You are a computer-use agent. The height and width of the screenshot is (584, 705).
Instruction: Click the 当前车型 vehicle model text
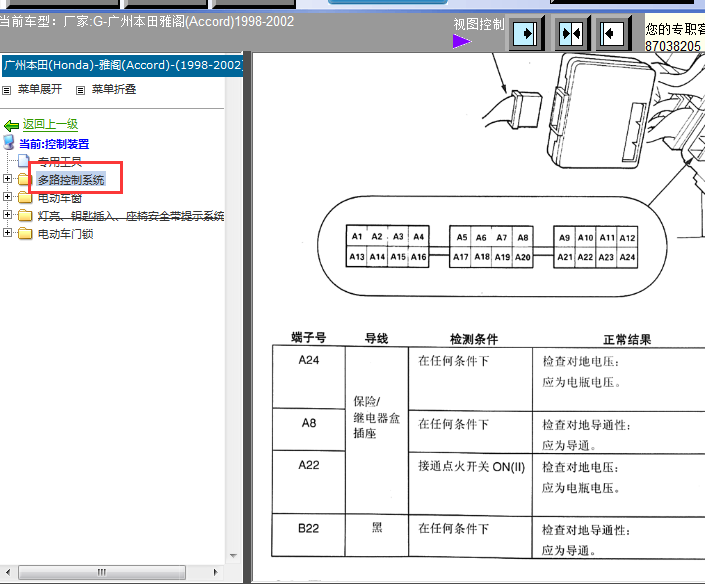click(x=147, y=21)
